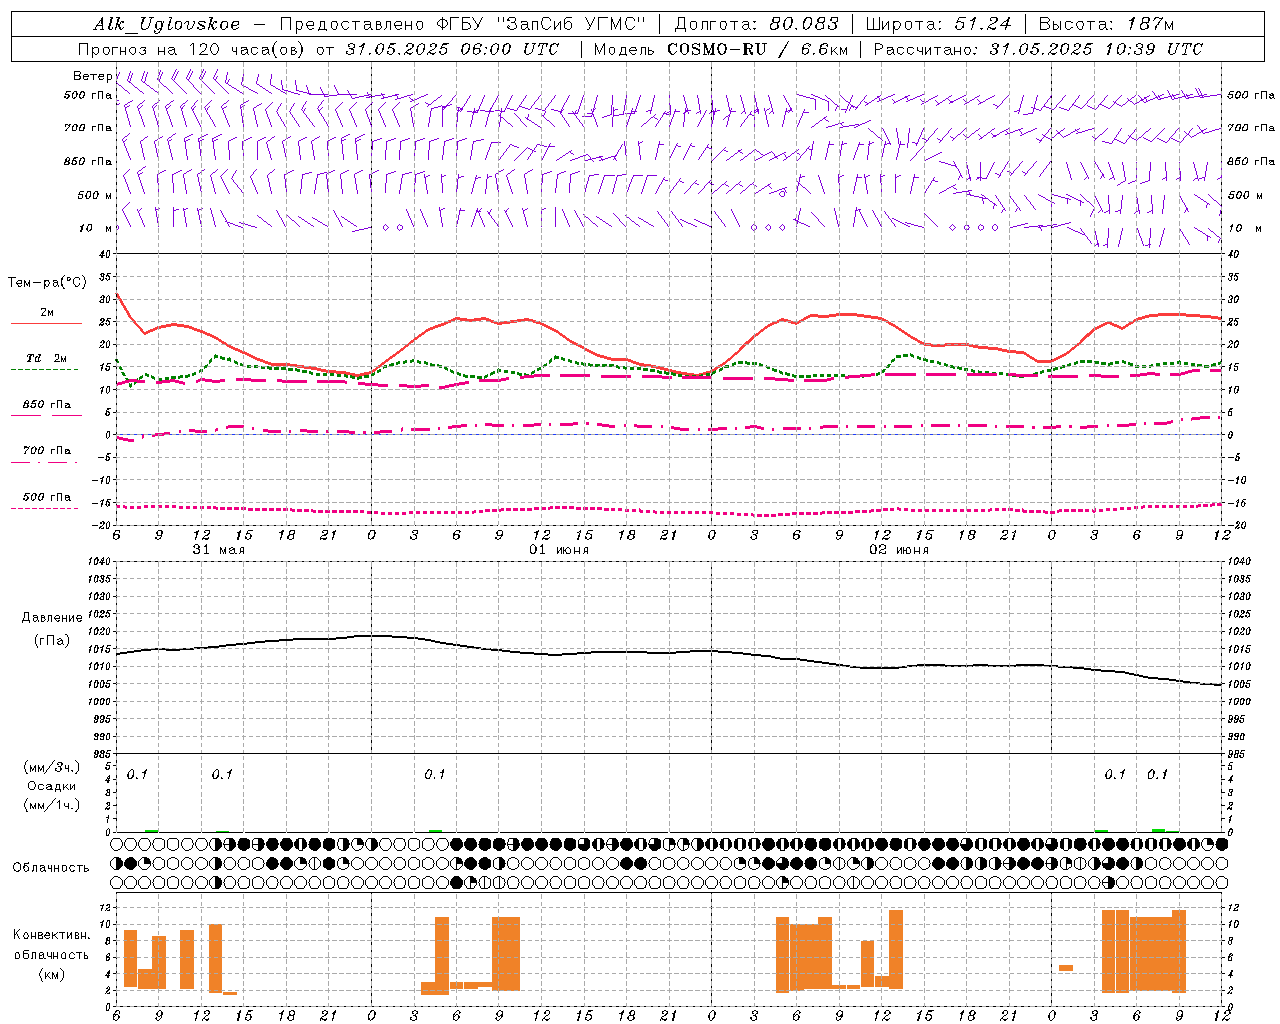
Task: Select the elevation text Высота: 187м
Action: coord(1107,24)
